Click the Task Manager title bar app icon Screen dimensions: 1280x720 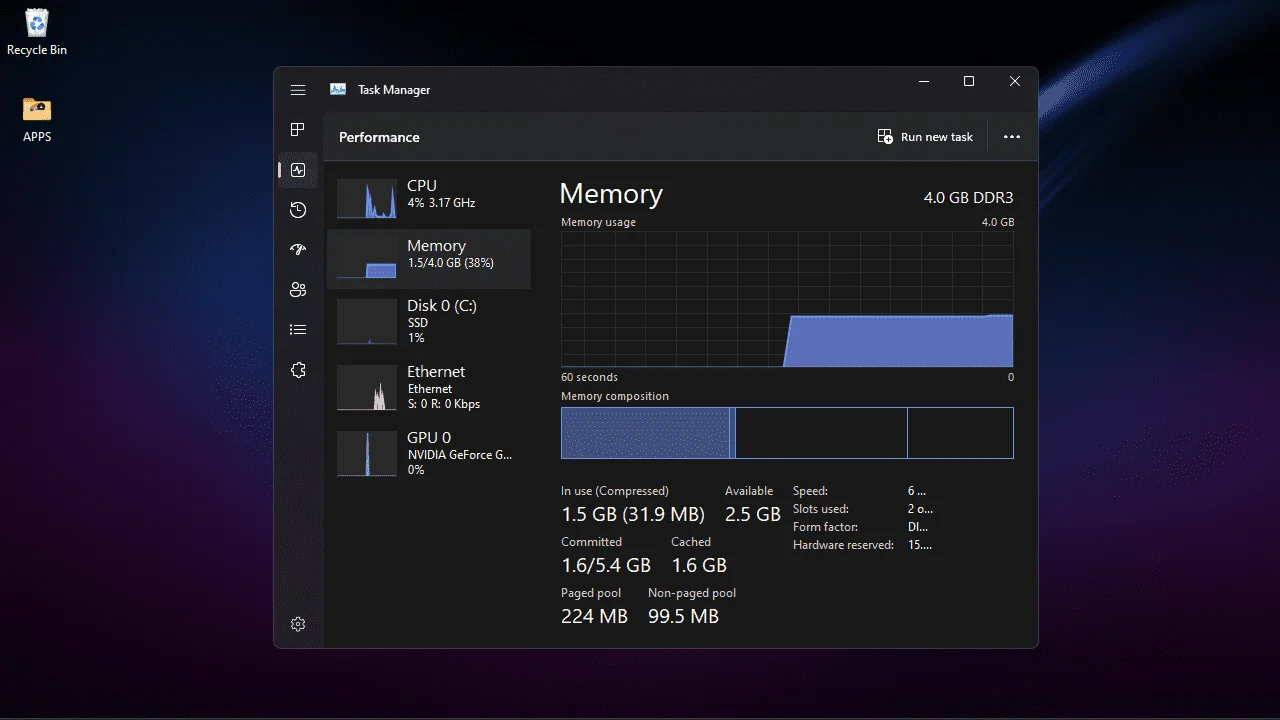[x=338, y=90]
